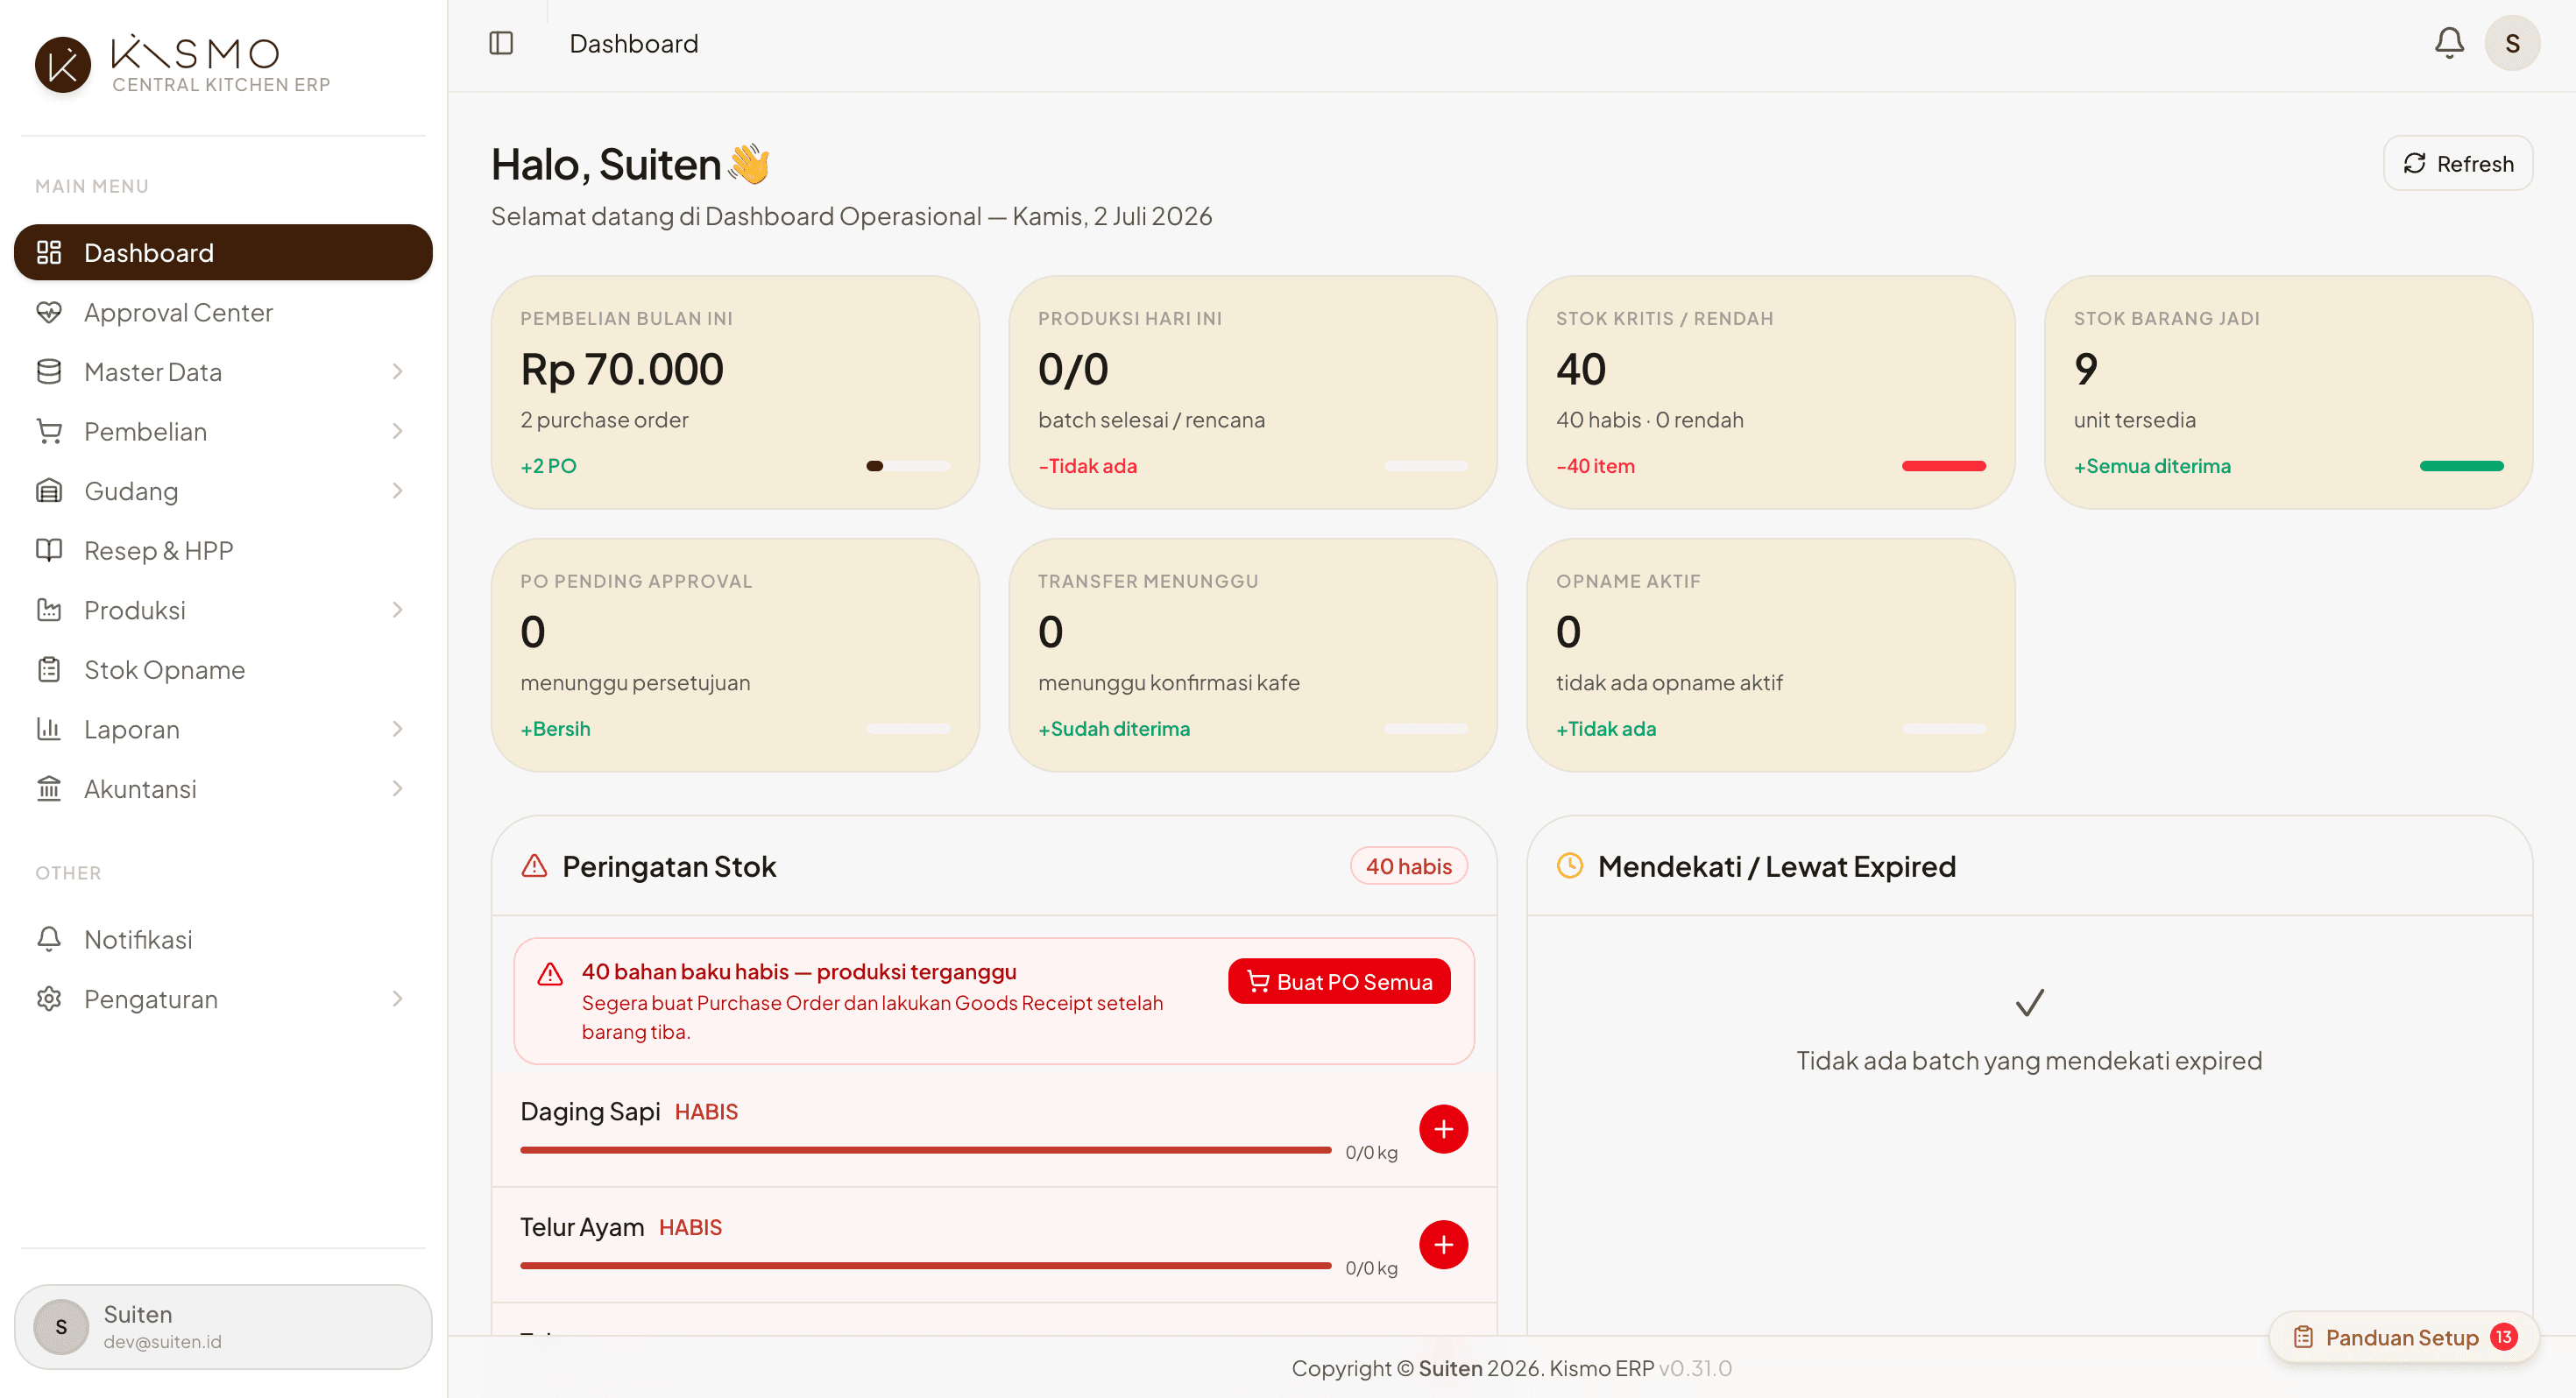
Task: Click the Notifikasi bell sidebar icon
Action: [x=49, y=938]
